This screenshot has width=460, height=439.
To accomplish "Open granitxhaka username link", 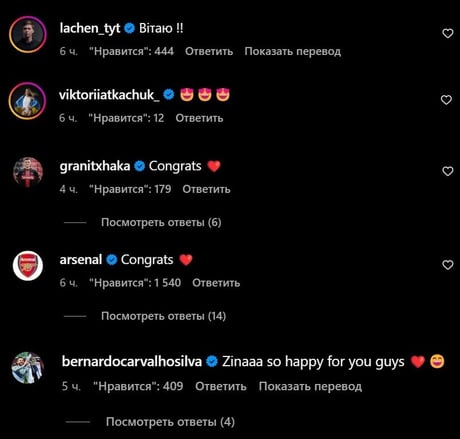I will click(x=95, y=166).
